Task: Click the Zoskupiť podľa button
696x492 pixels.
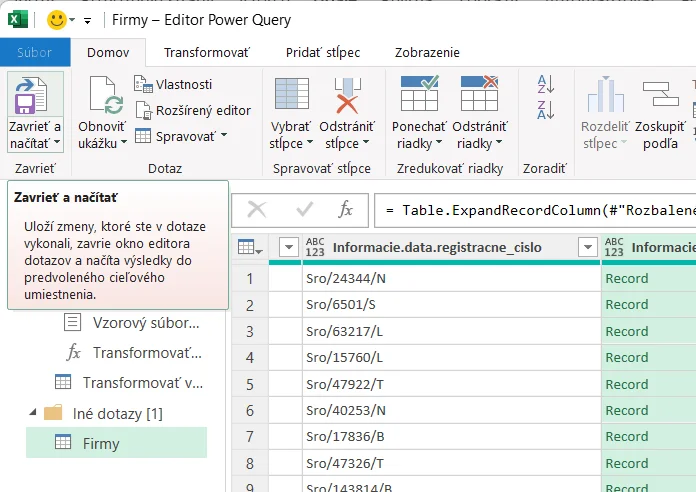Action: point(660,113)
